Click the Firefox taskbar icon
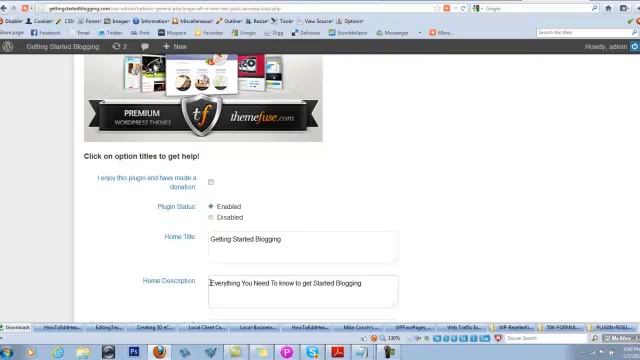 coord(159,352)
